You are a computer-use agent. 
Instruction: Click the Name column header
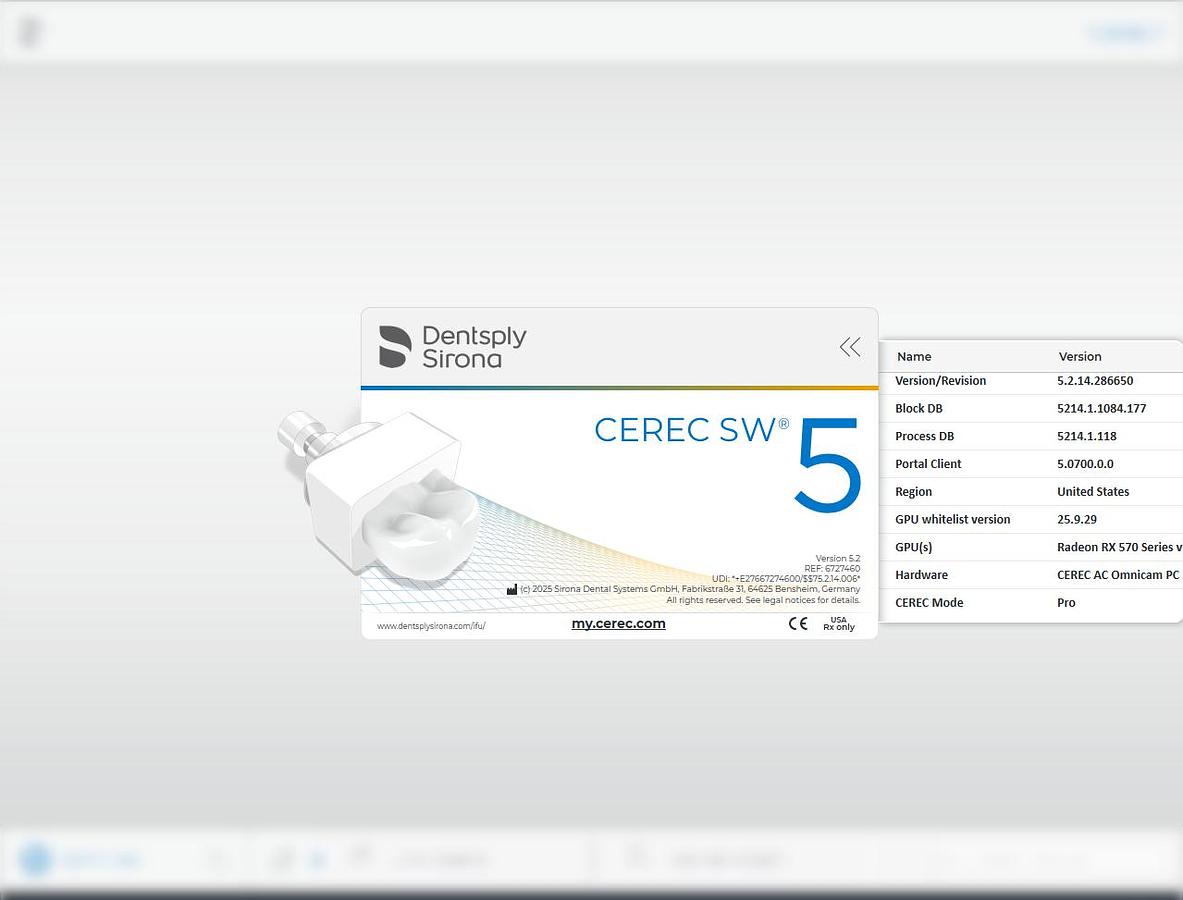[914, 357]
